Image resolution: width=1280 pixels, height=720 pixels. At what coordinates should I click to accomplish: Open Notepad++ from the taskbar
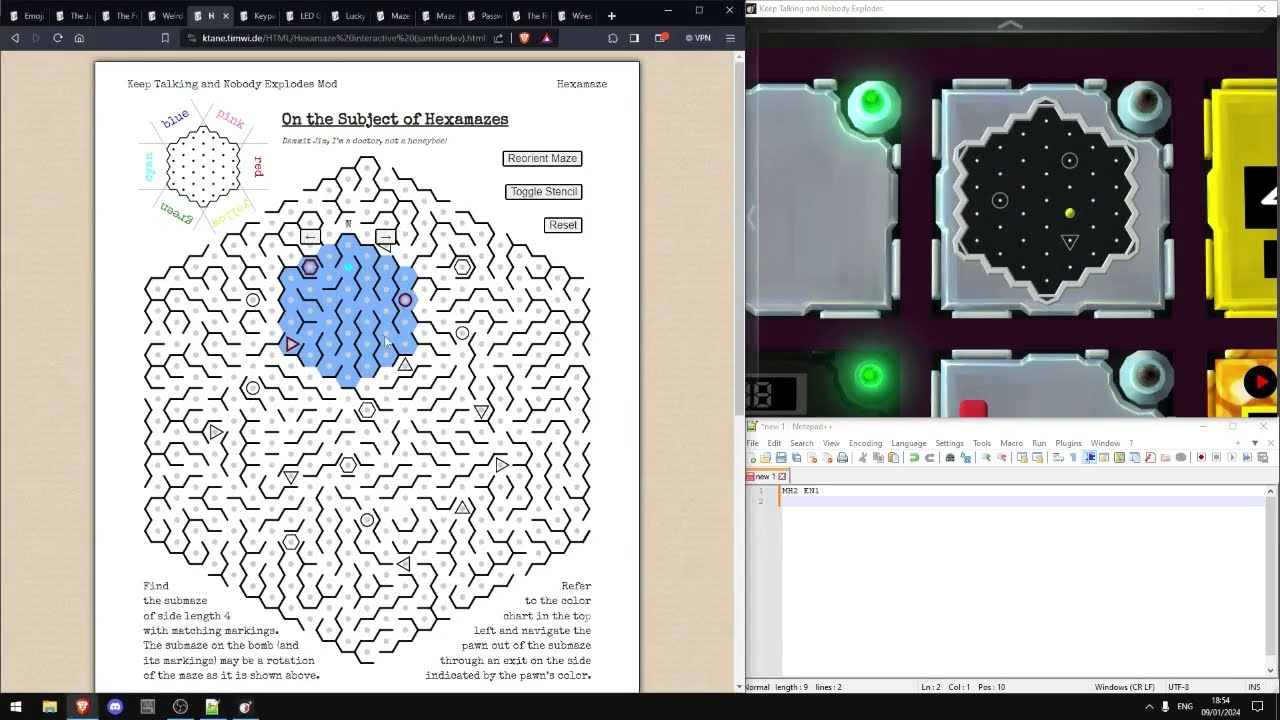coord(212,707)
